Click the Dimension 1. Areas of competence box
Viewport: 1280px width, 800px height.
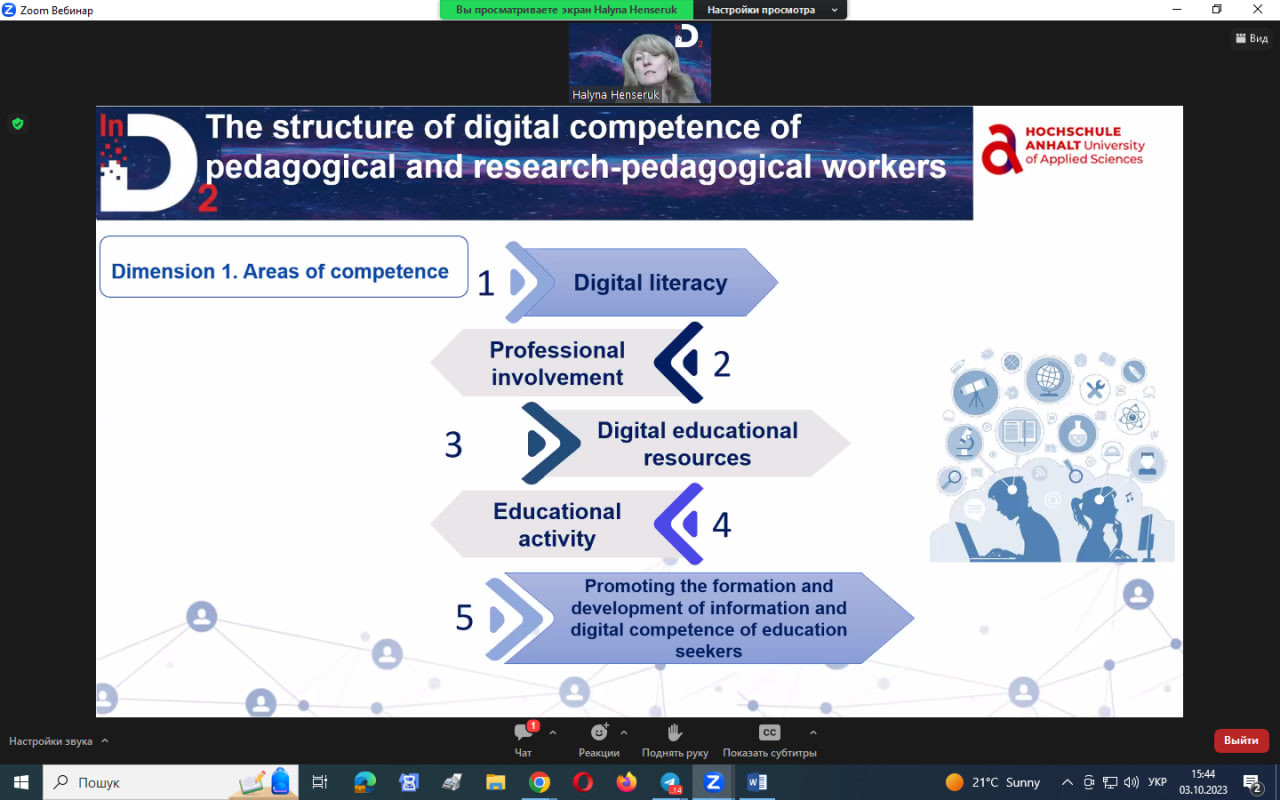point(284,267)
